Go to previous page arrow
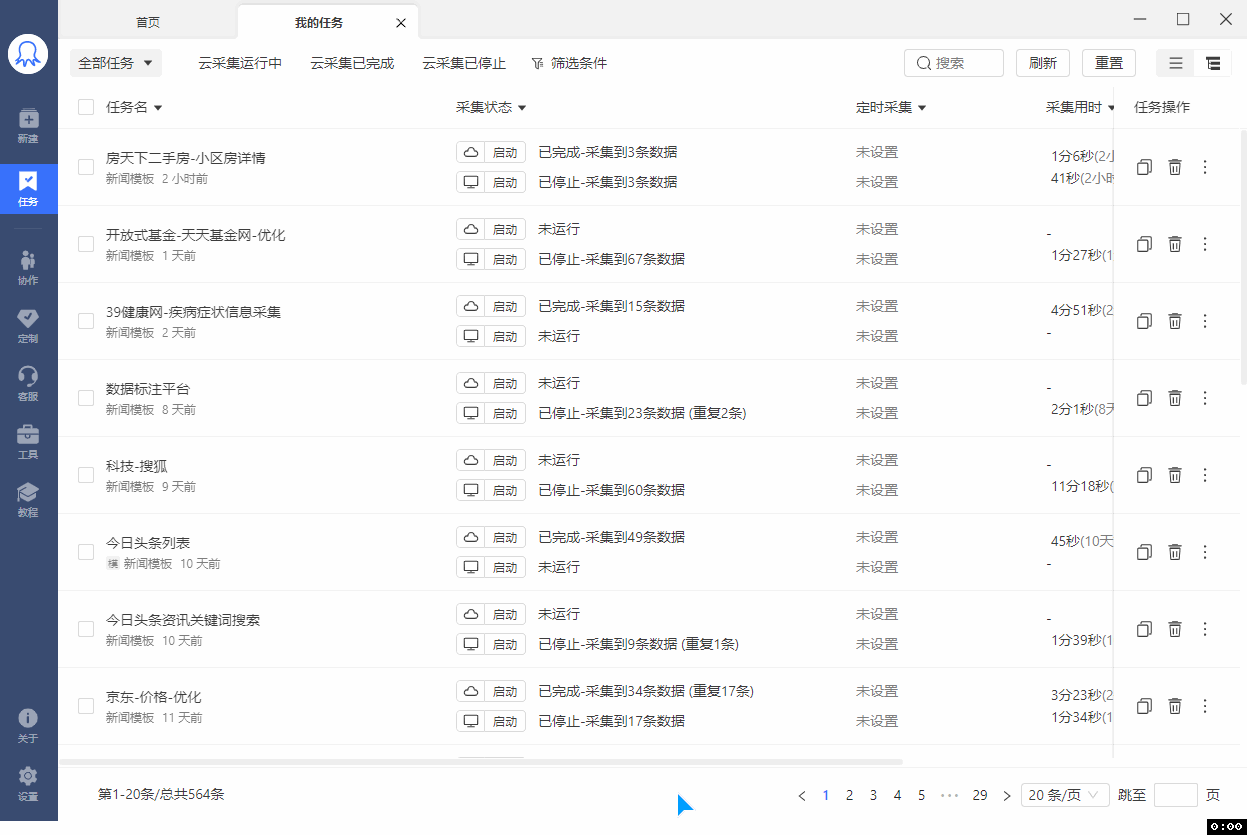The height and width of the screenshot is (835, 1247). tap(802, 796)
